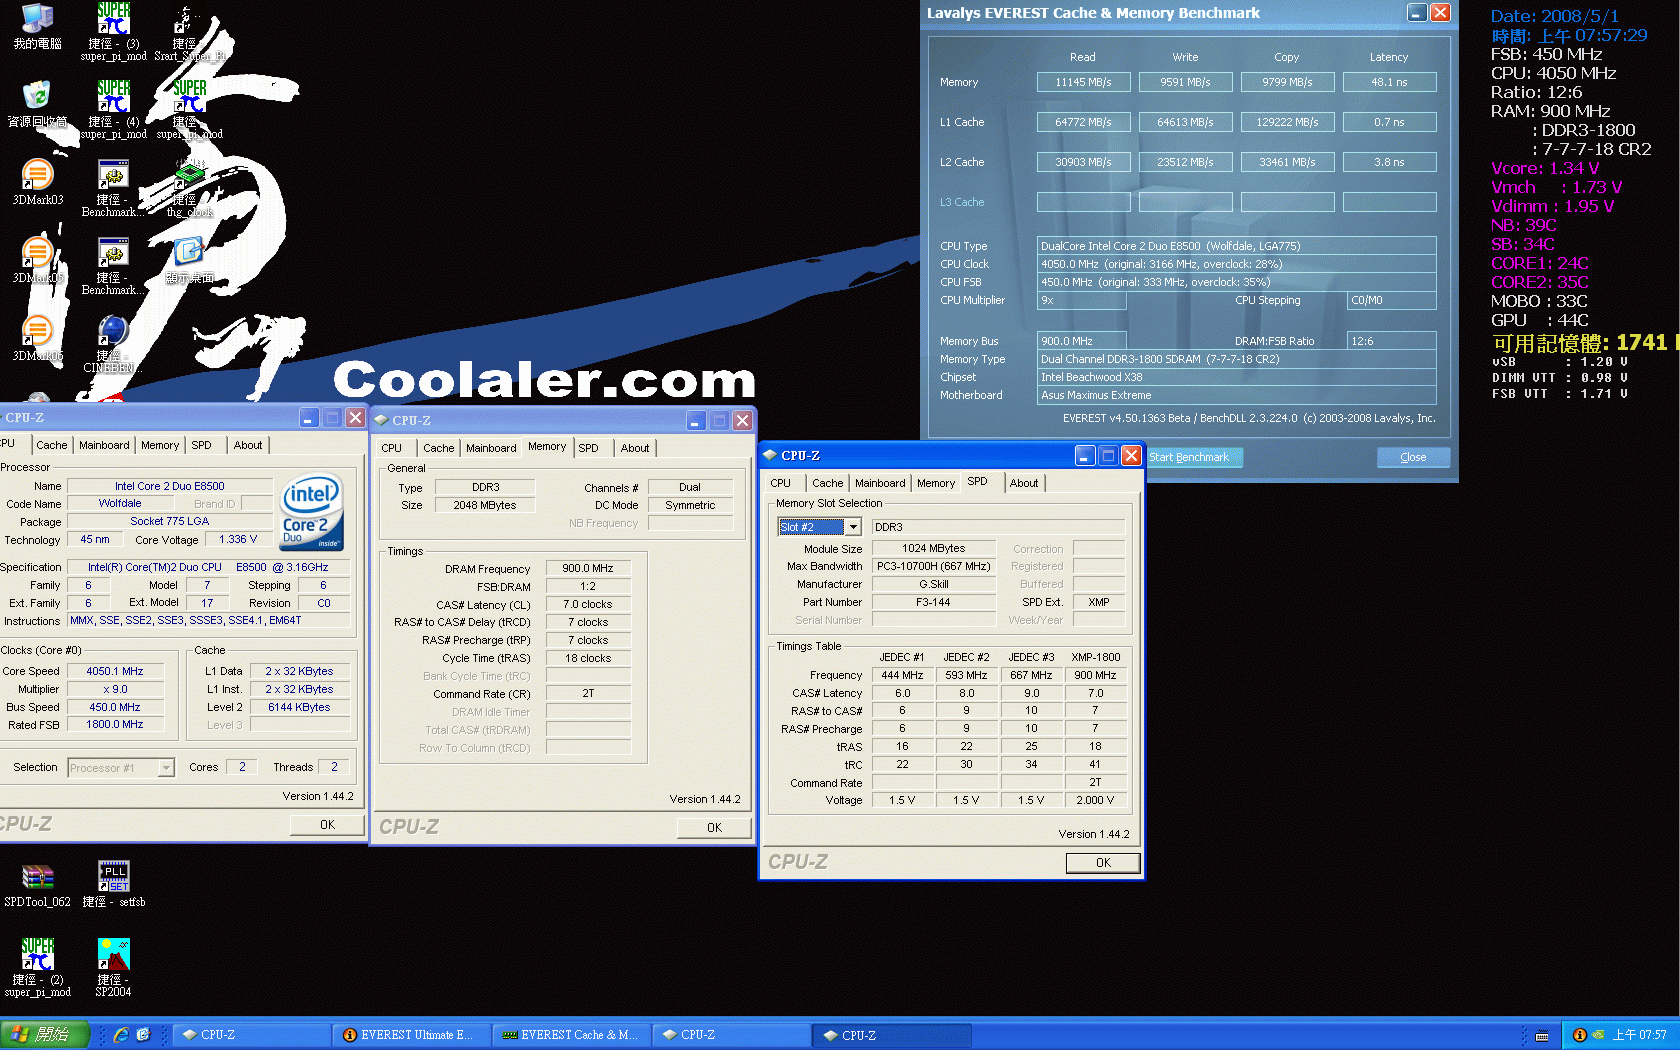Click the L2 Cache Write value 23512 MB/s

[x=1185, y=162]
